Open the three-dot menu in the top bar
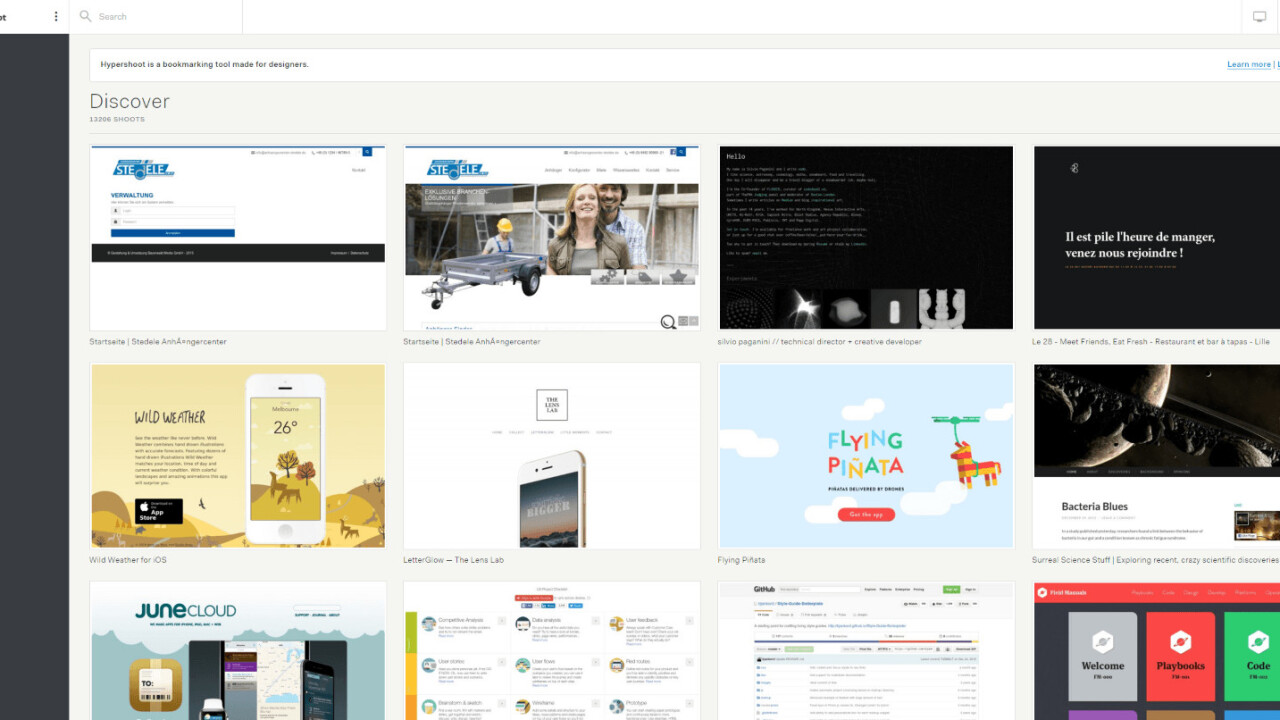Image resolution: width=1280 pixels, height=720 pixels. [x=56, y=16]
